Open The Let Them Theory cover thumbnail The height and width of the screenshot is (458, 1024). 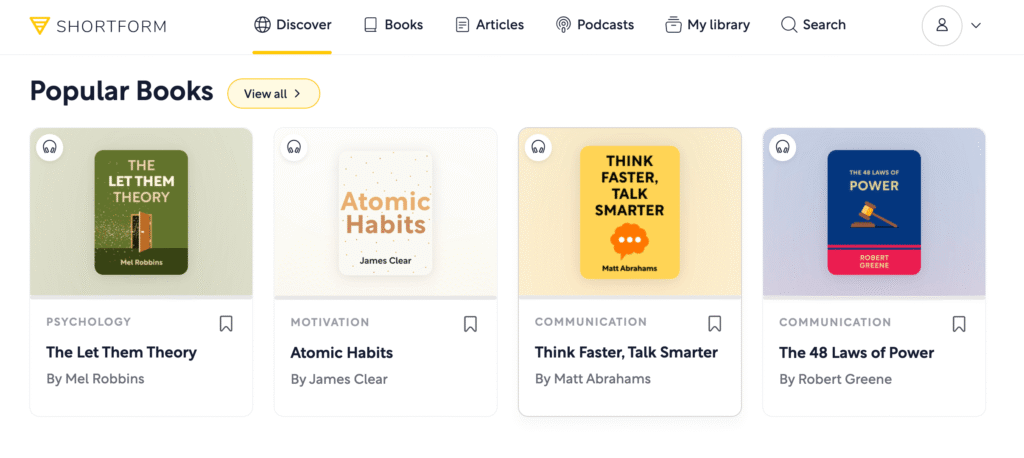pyautogui.click(x=141, y=212)
